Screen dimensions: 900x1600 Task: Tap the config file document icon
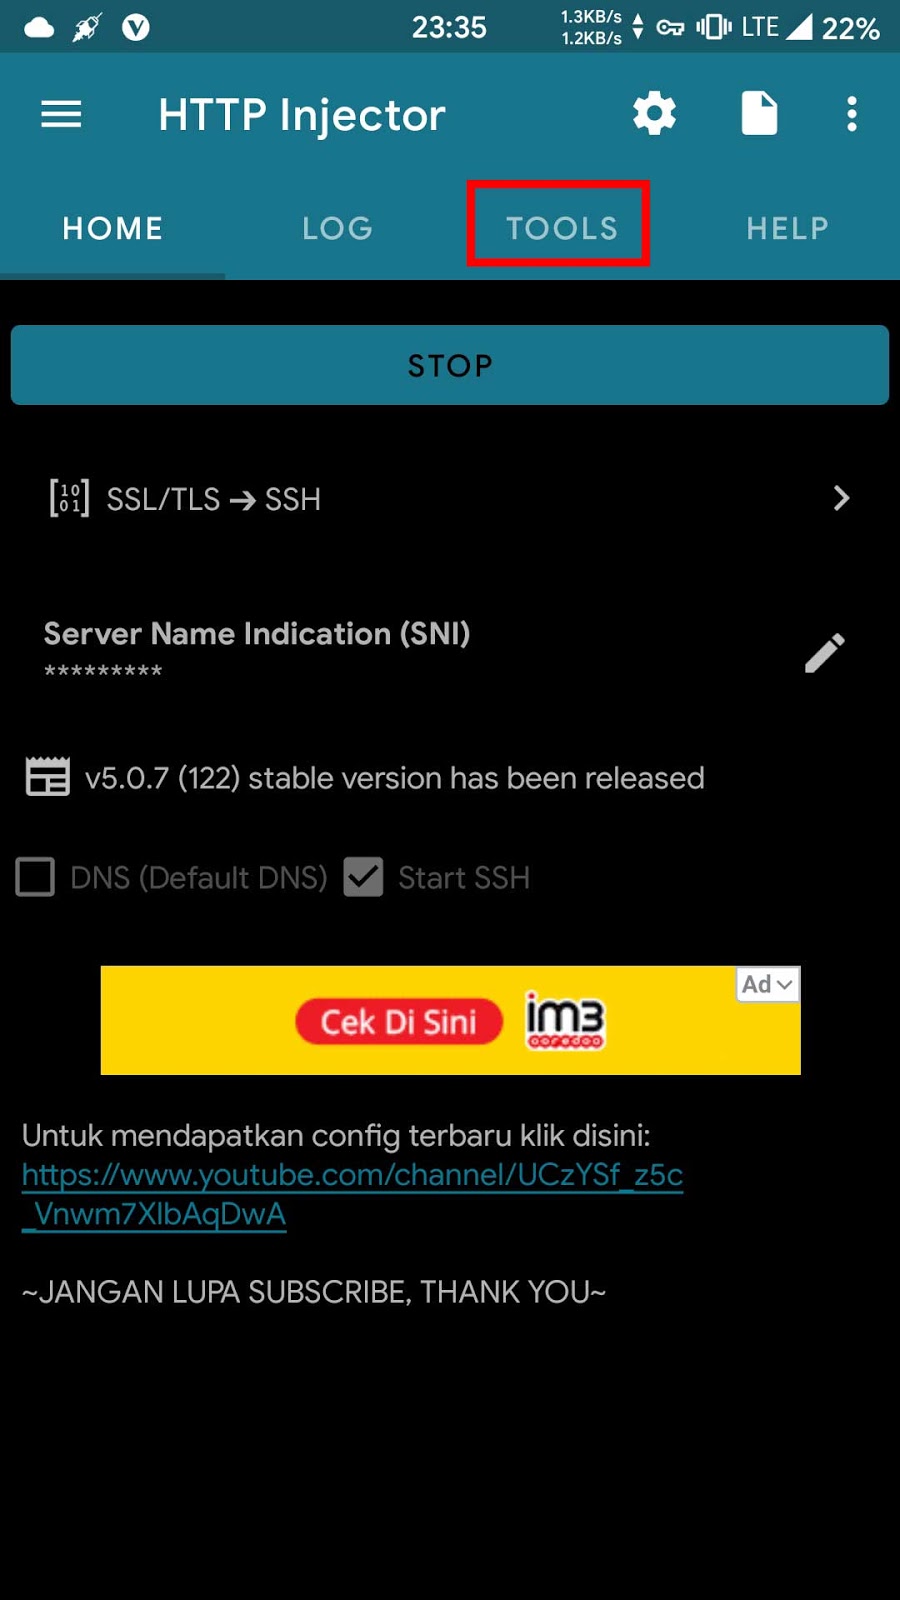click(759, 113)
